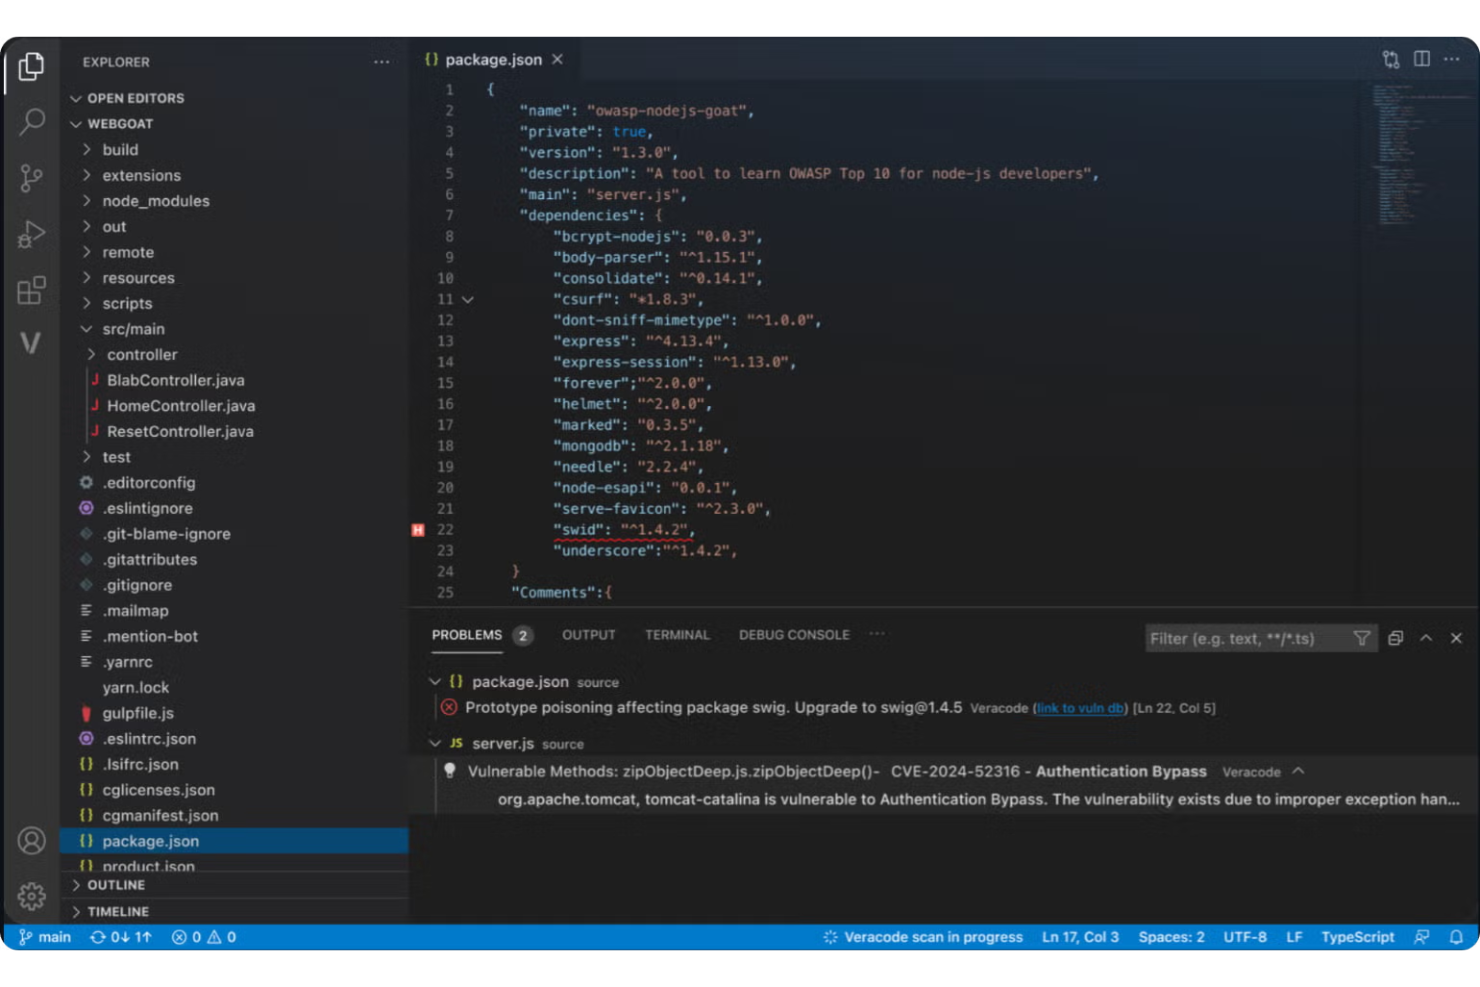Change language mode via TypeScript status item
This screenshot has width=1480, height=987.
point(1357,937)
